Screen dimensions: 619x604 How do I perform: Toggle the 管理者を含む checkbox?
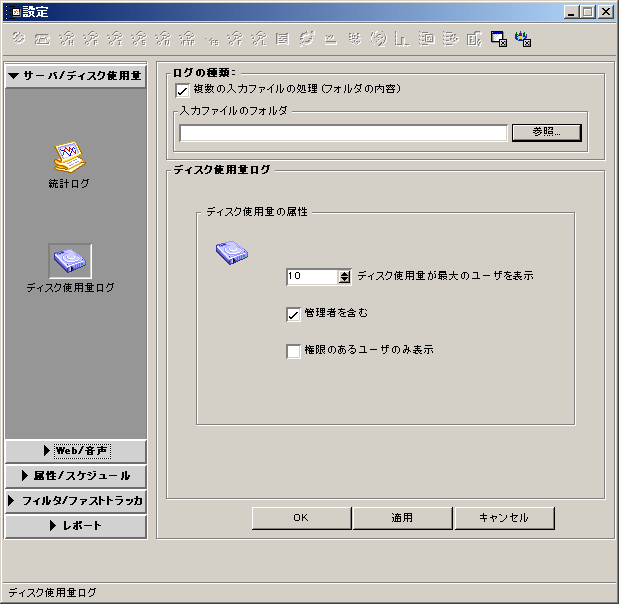[293, 314]
